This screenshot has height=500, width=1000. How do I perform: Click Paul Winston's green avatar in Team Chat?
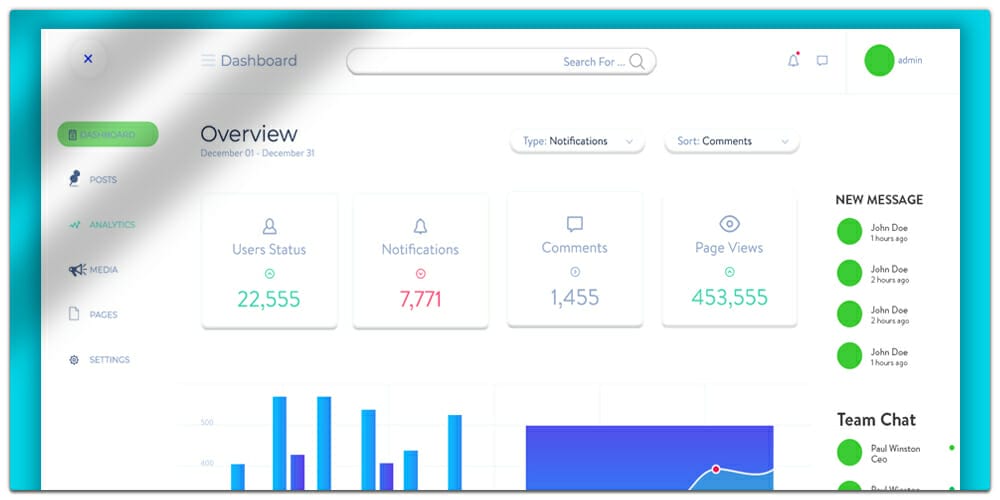(849, 453)
